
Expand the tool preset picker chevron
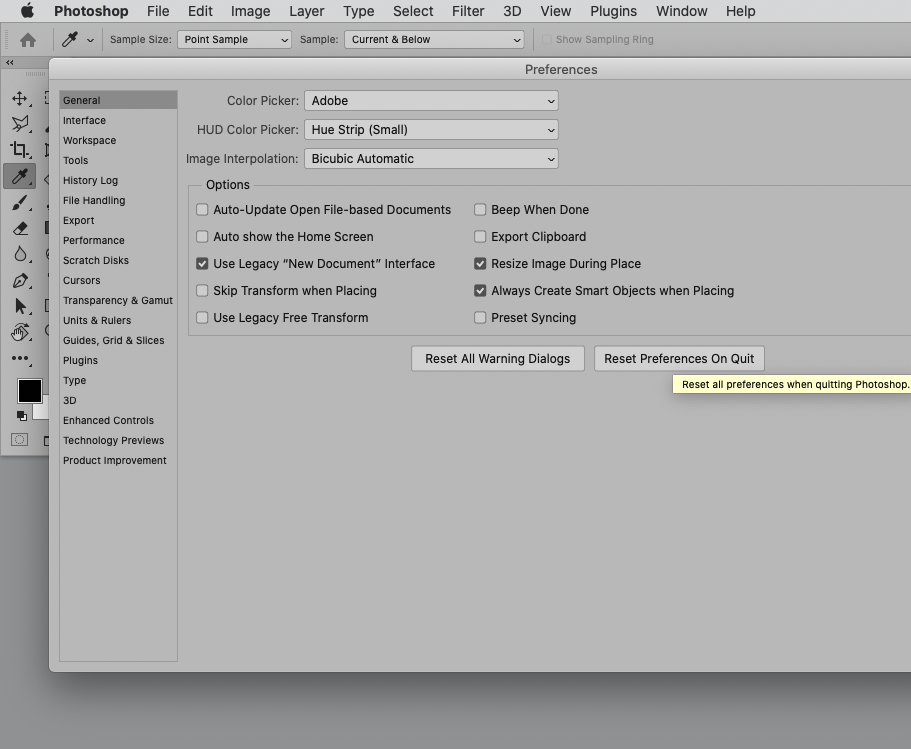click(x=90, y=40)
